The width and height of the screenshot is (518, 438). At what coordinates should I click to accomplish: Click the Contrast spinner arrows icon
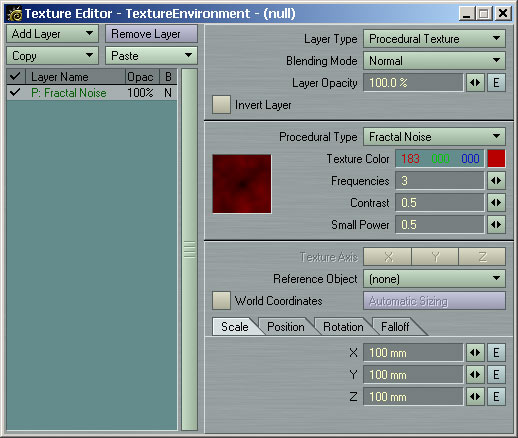[496, 203]
